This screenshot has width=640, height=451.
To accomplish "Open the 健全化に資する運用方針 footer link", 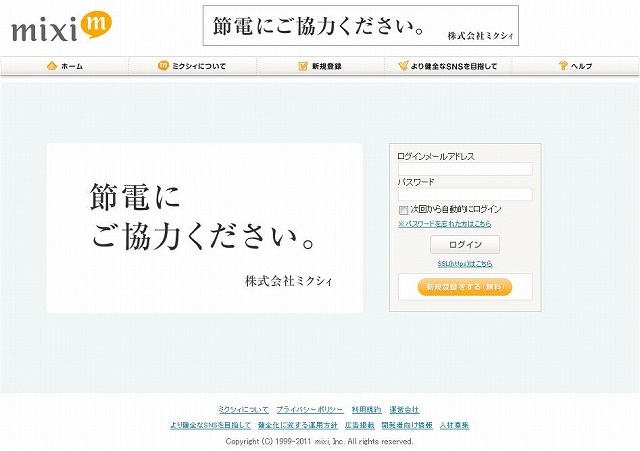I will 298,425.
